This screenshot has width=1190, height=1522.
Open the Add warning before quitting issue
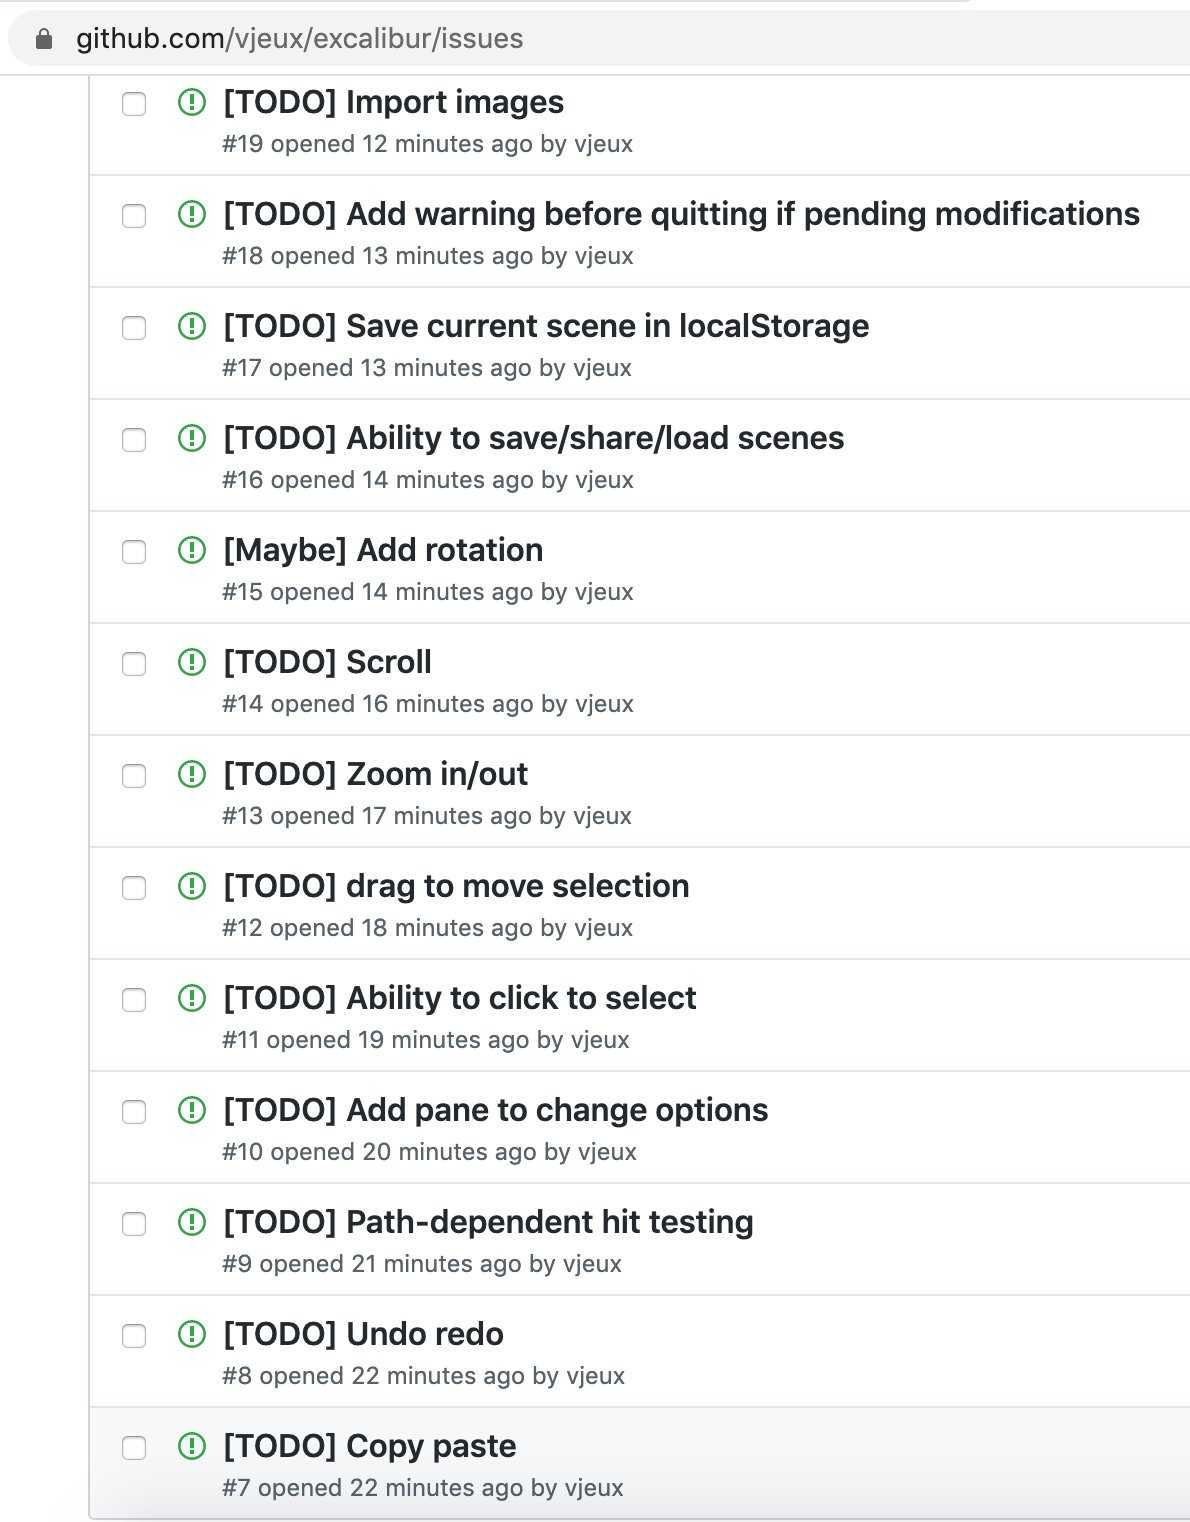tap(681, 214)
